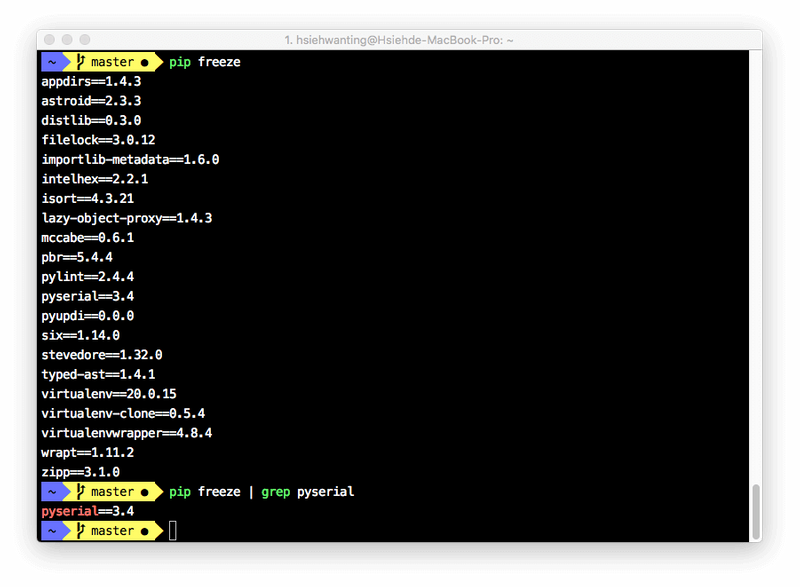
Task: Click the window title hsiehwanting@Hsiehde-MacBook-Pro
Action: (399, 39)
